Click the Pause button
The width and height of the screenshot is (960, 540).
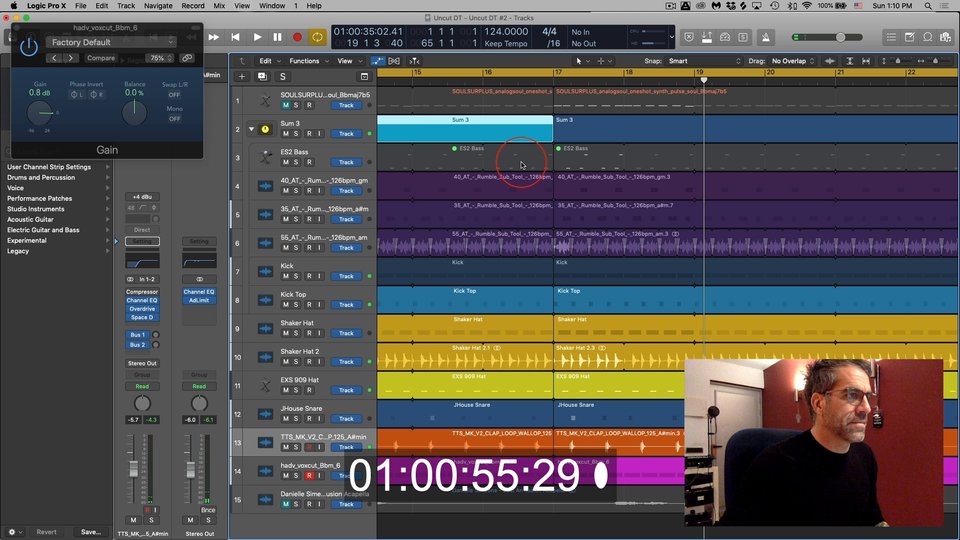point(277,37)
